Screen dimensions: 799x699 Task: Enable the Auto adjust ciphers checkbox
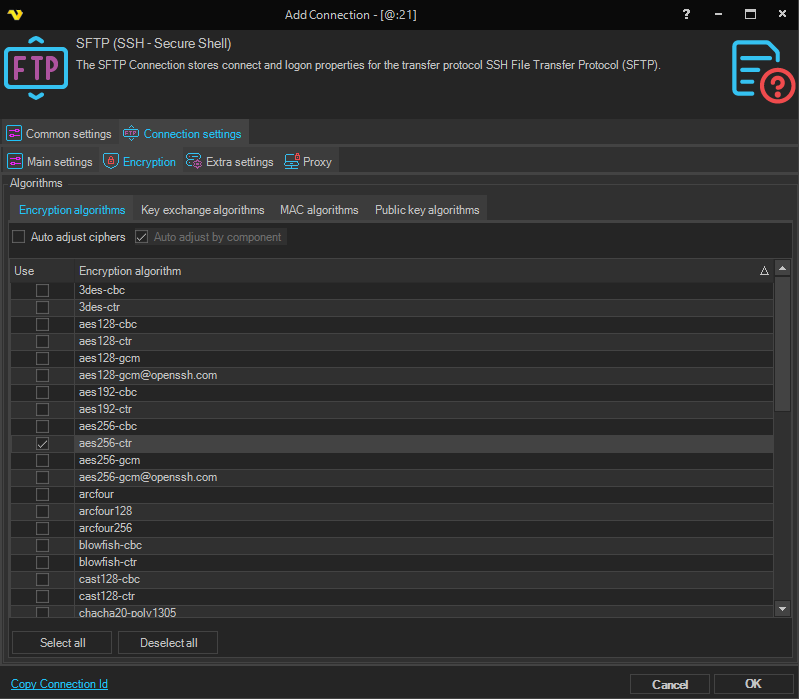coord(19,237)
